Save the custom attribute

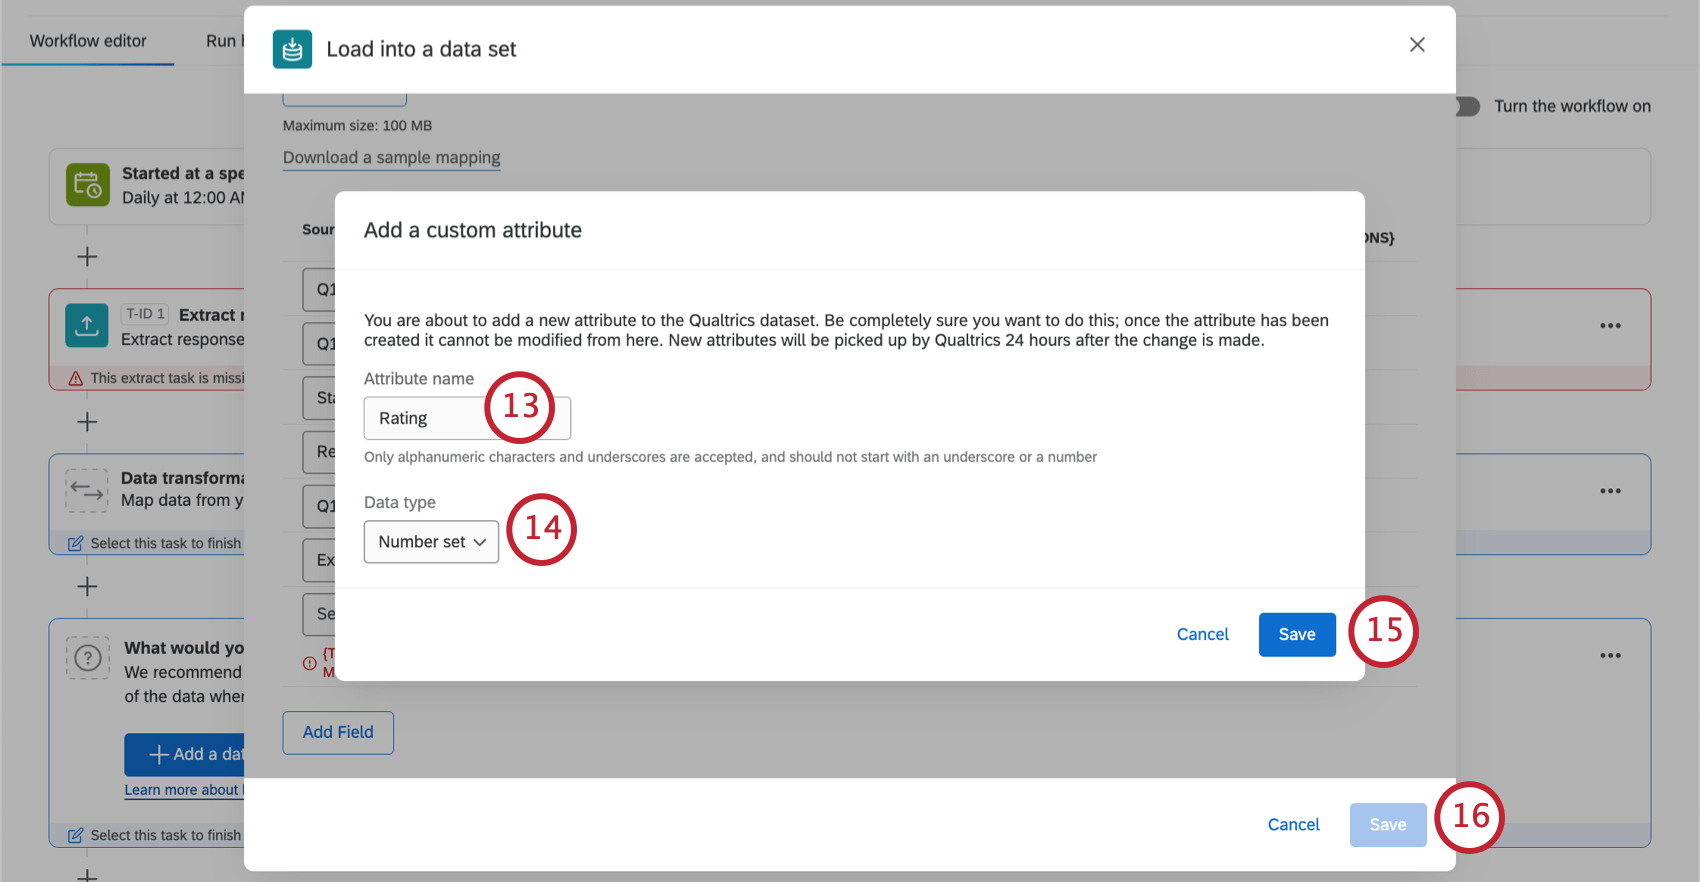(x=1297, y=634)
